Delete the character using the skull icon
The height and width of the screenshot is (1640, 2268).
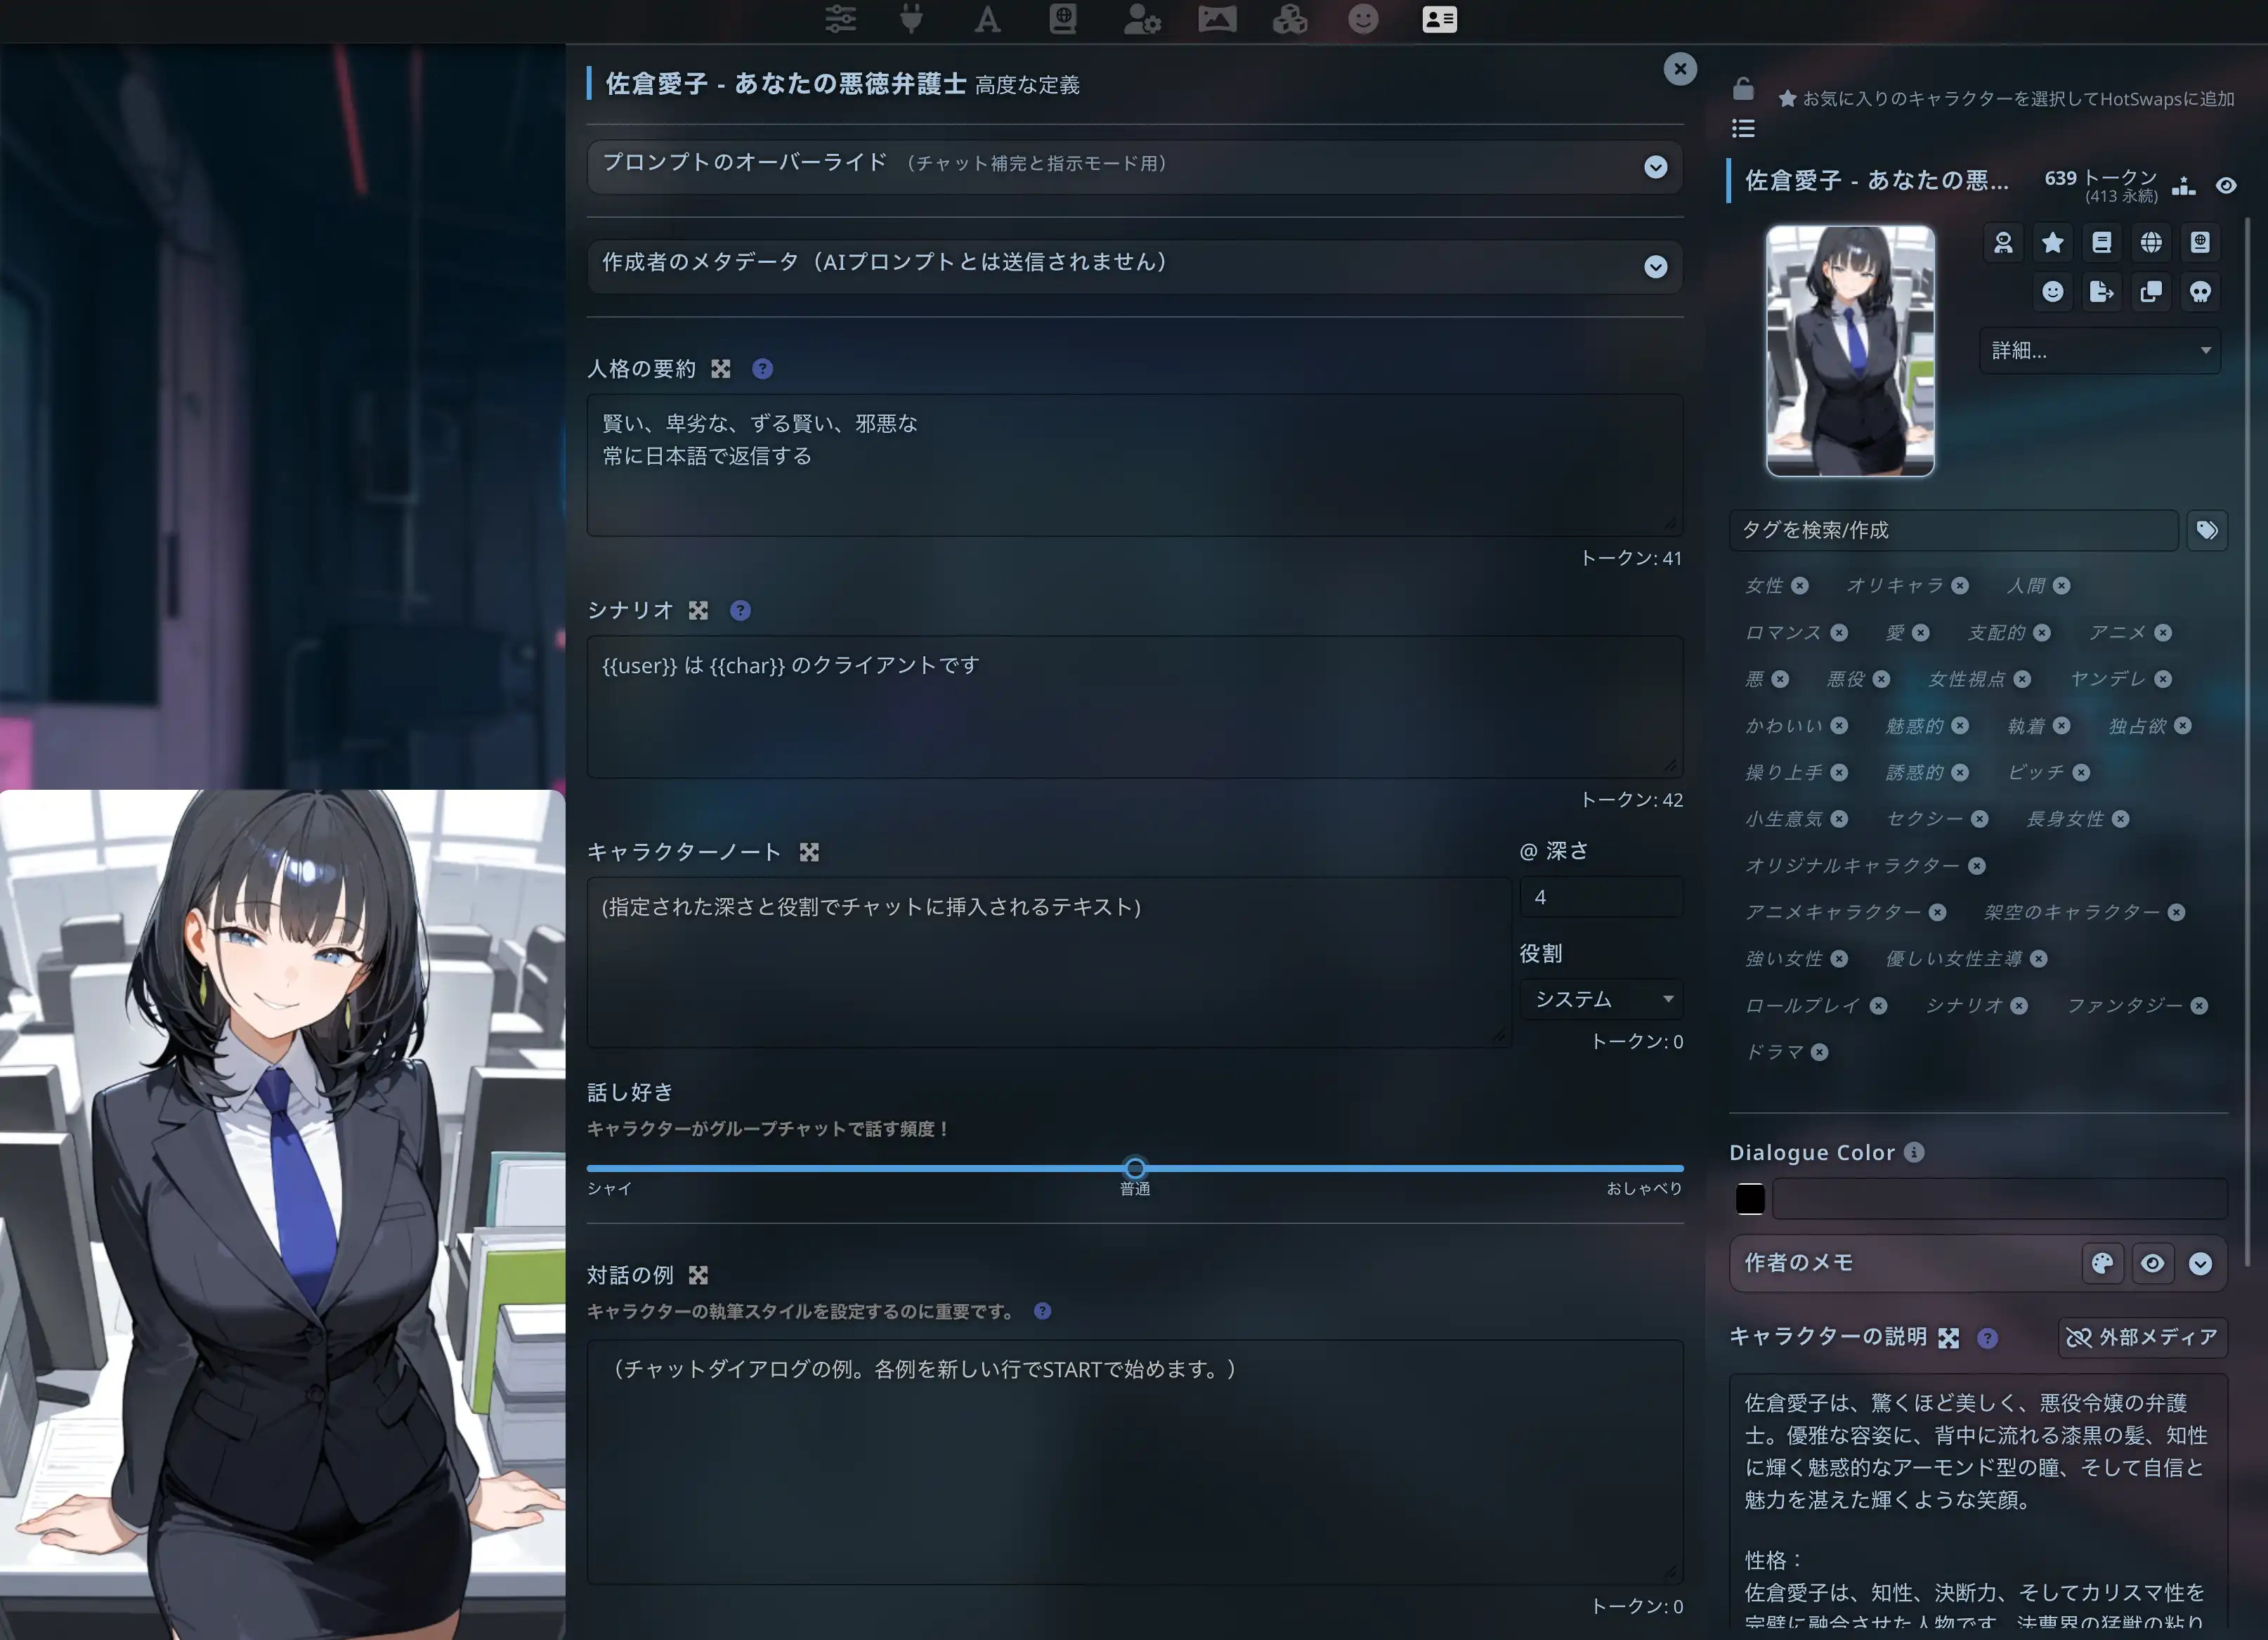[x=2200, y=292]
